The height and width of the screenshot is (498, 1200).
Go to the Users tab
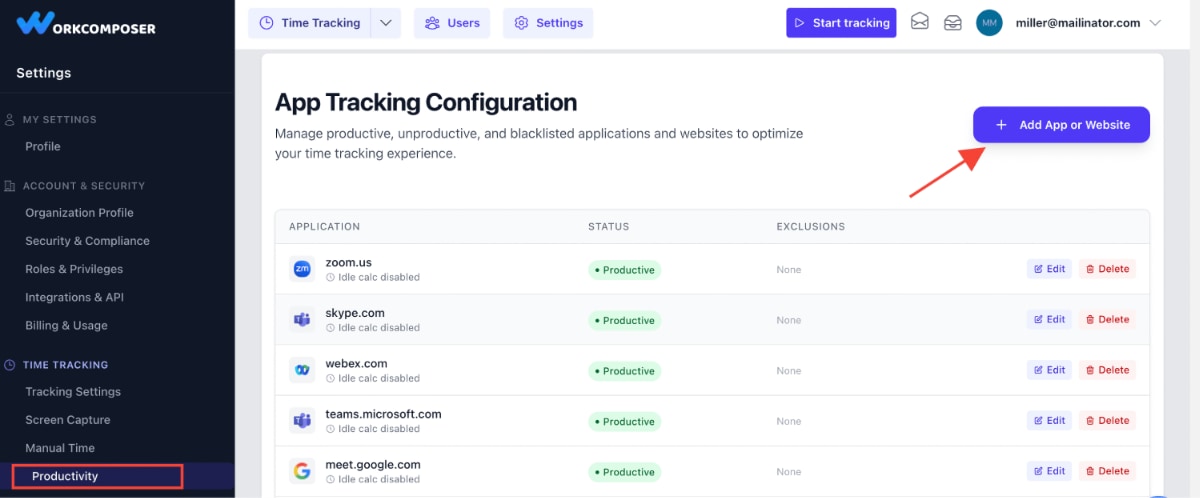click(x=452, y=23)
